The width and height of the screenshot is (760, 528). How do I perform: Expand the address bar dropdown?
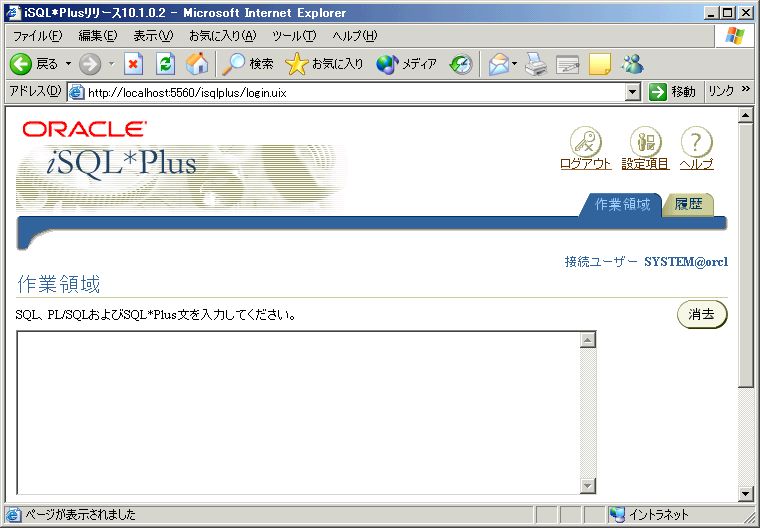click(632, 92)
